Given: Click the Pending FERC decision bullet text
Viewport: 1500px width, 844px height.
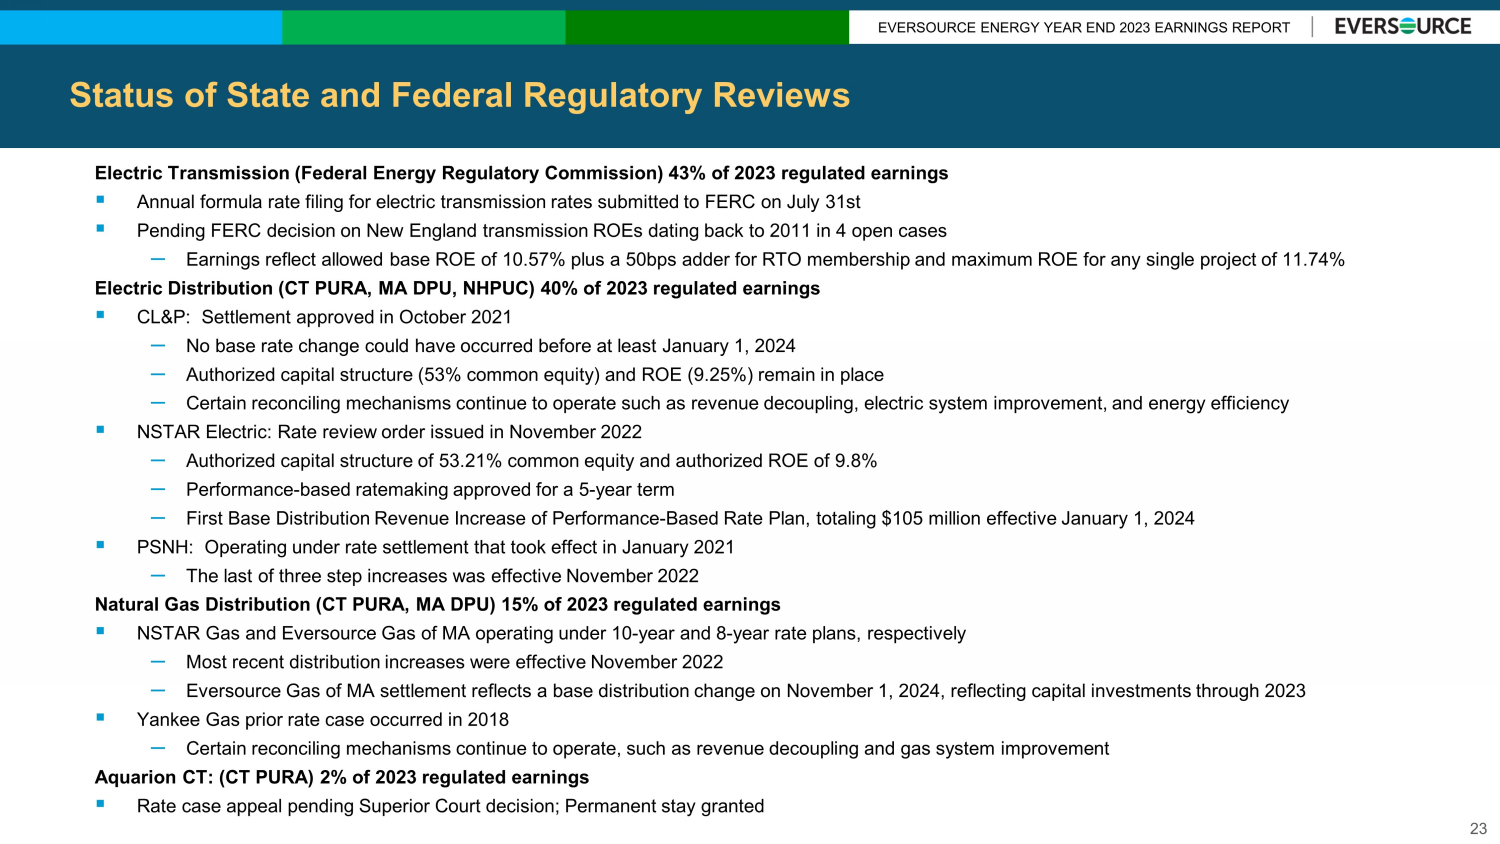Looking at the screenshot, I should (541, 231).
